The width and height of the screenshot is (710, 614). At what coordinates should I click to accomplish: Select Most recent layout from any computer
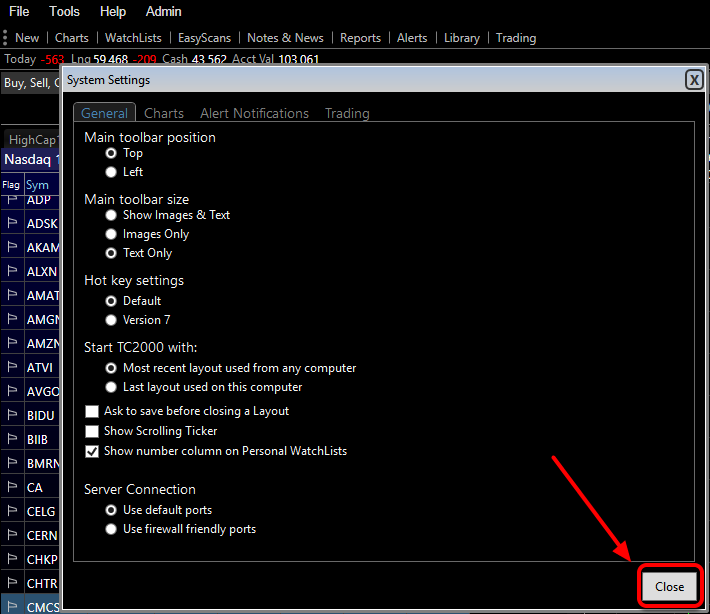click(x=111, y=368)
